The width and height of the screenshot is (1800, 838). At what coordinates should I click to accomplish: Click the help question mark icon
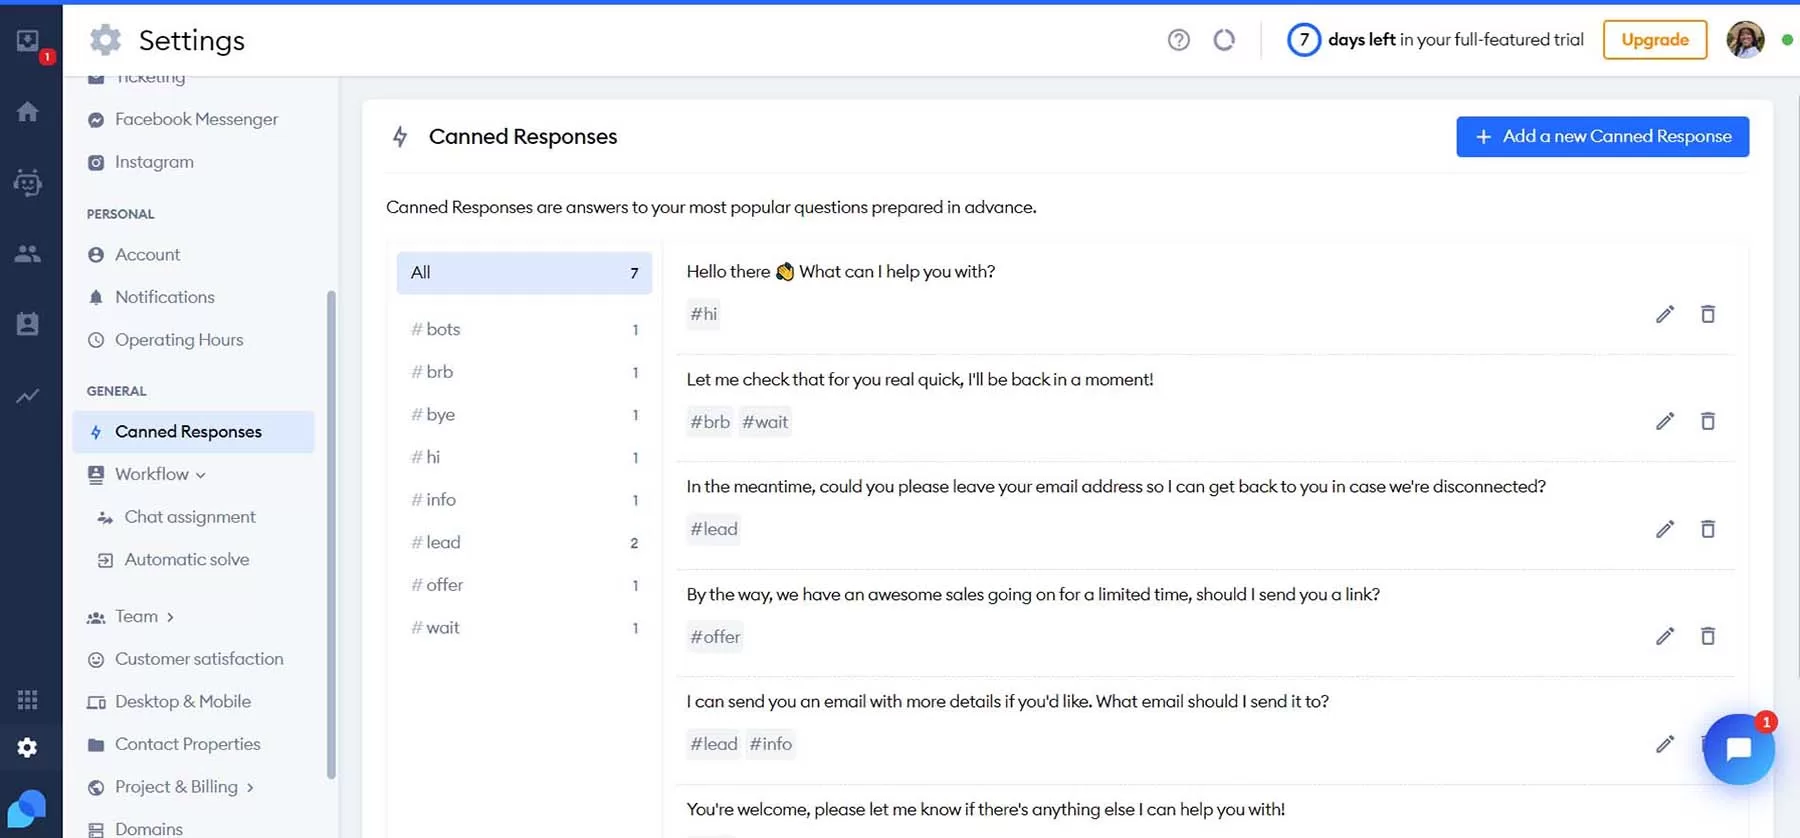point(1178,40)
